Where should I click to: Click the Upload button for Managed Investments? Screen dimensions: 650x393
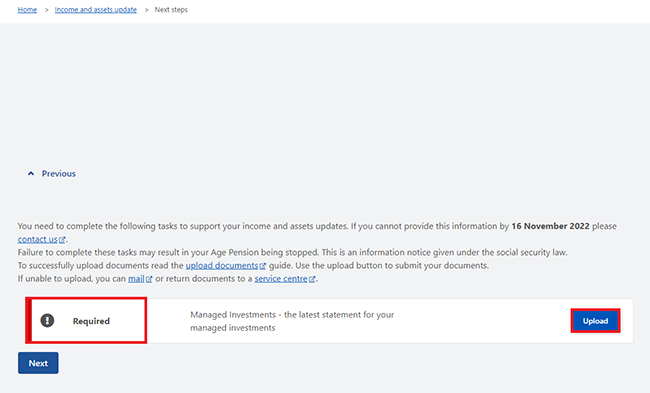[595, 321]
